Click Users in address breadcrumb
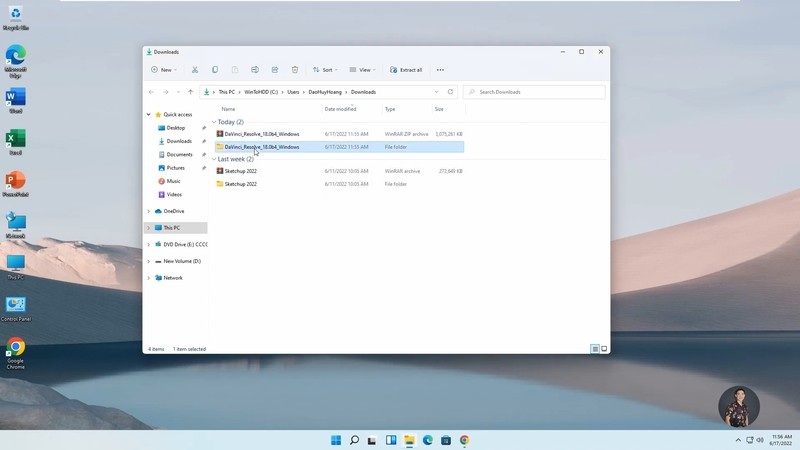The height and width of the screenshot is (450, 800). (x=293, y=92)
